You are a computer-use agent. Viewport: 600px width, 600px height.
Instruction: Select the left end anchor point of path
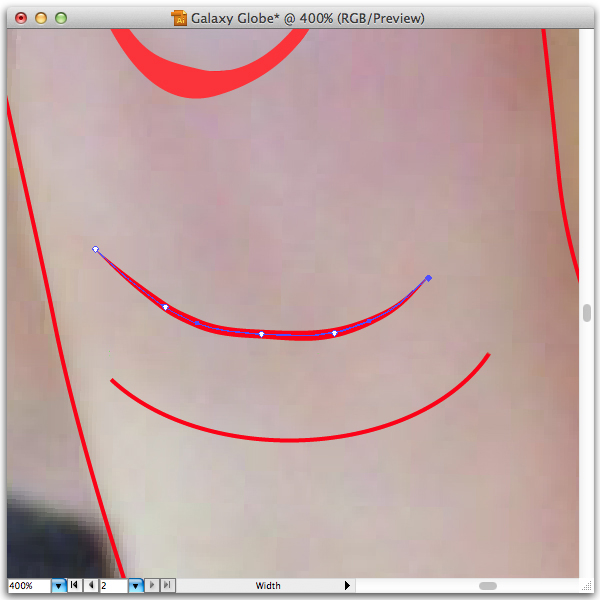click(x=96, y=249)
